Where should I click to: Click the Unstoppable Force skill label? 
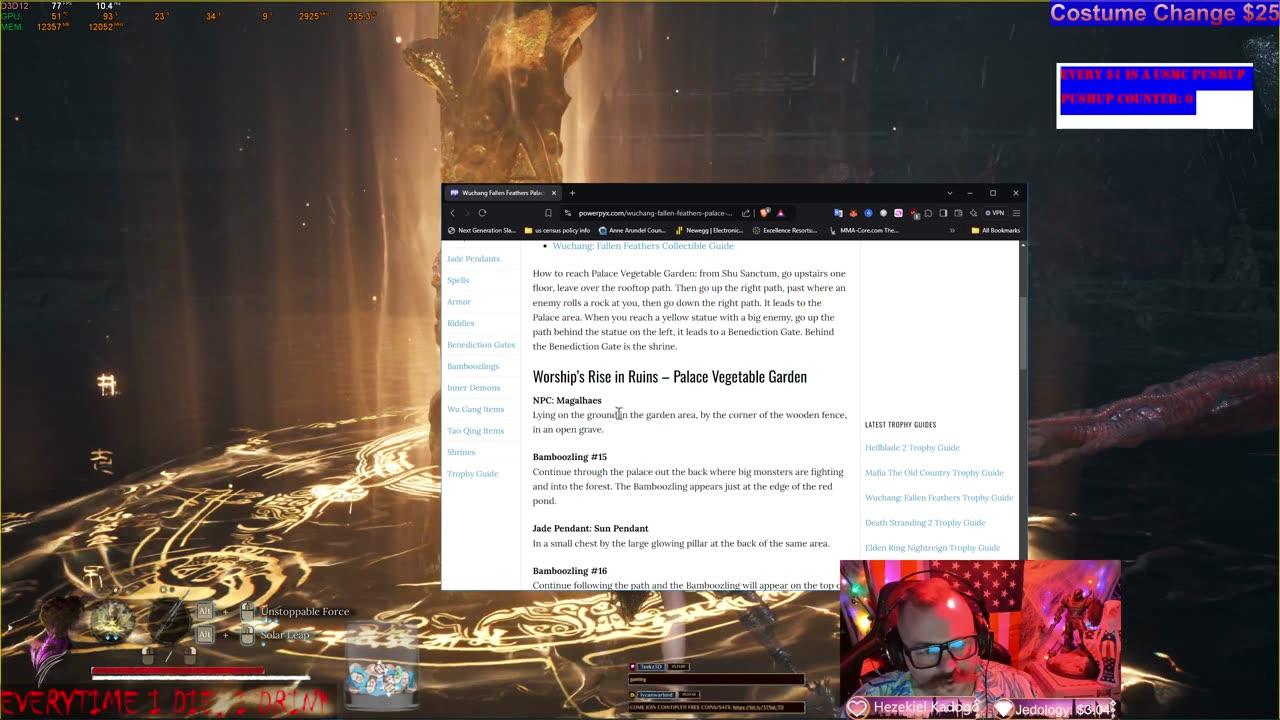[x=305, y=612]
